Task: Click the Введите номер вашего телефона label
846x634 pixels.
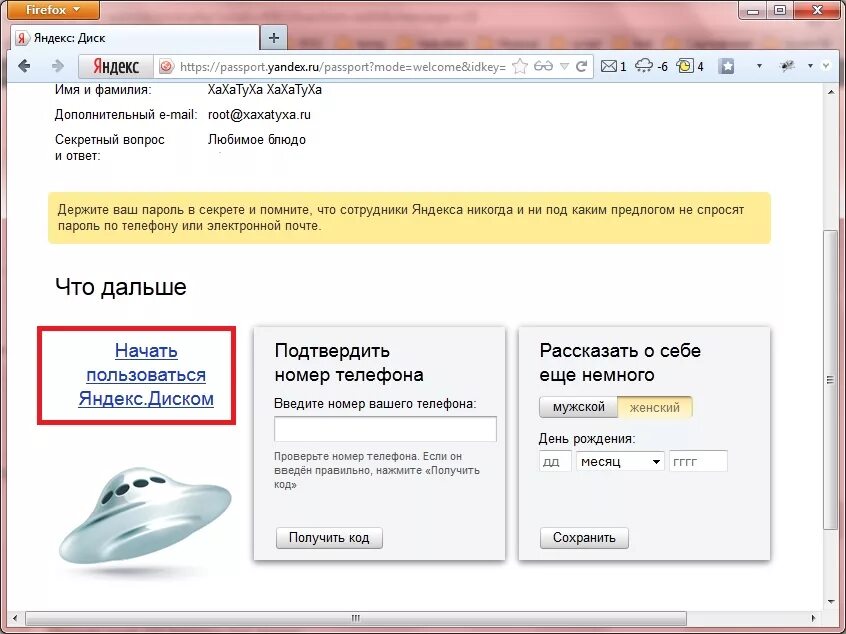Action: click(x=375, y=404)
